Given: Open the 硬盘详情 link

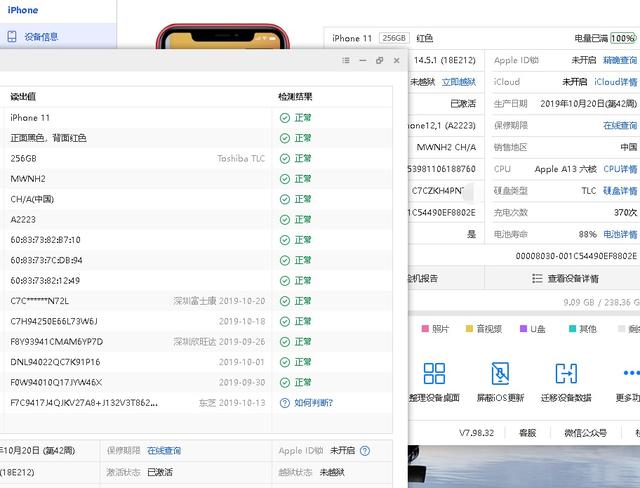Looking at the screenshot, I should tap(619, 191).
